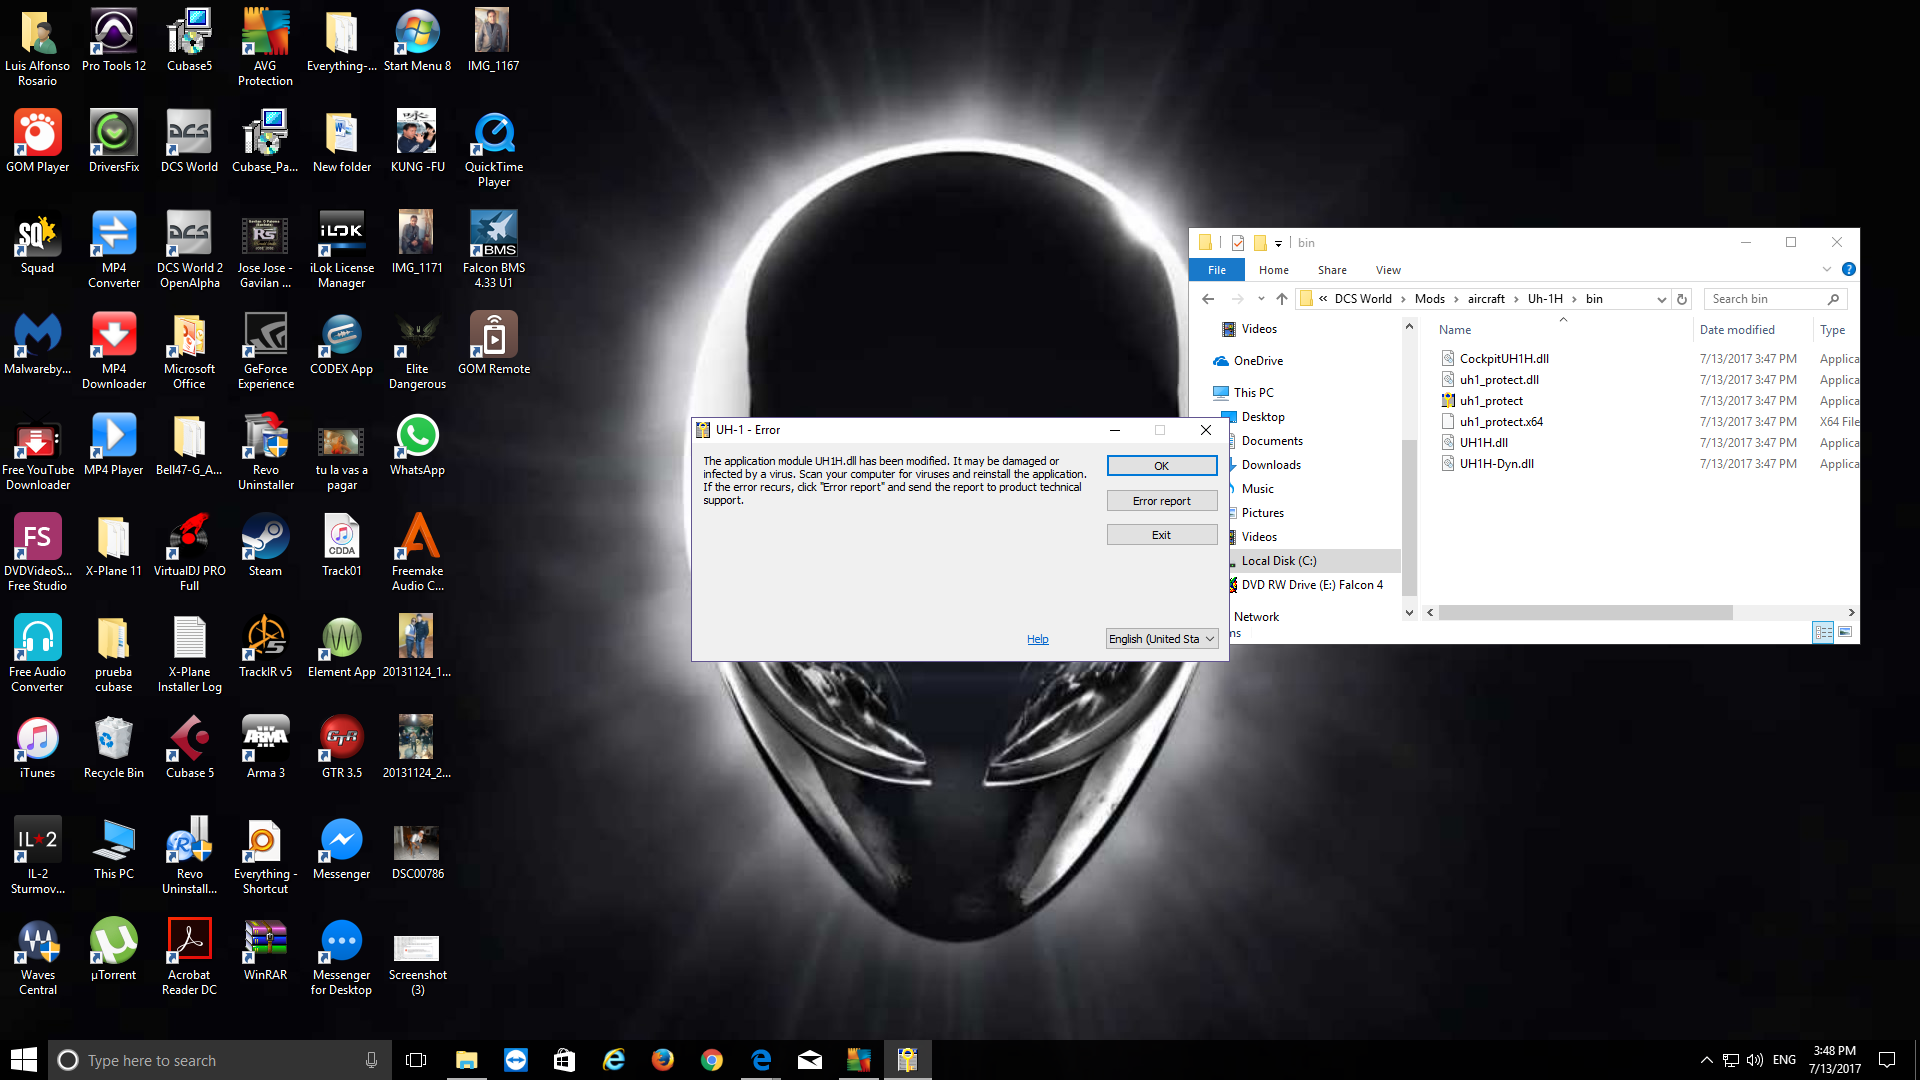The image size is (1920, 1080).
Task: Select the GOM Player desktop icon
Action: point(37,141)
